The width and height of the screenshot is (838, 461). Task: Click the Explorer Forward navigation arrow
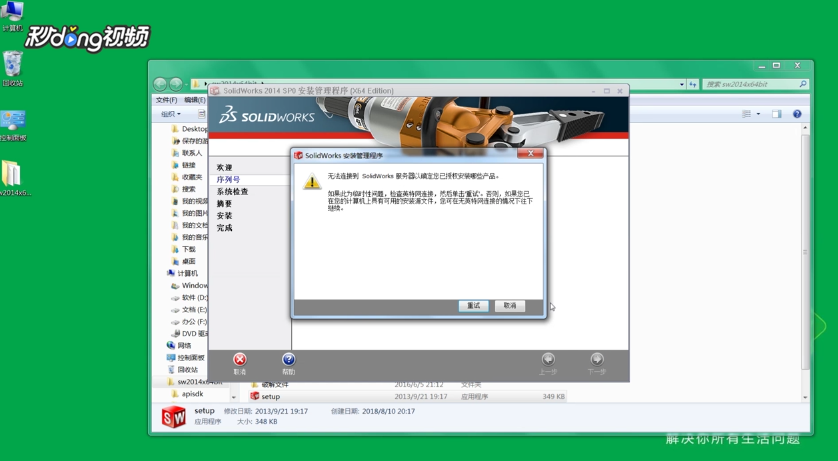pyautogui.click(x=176, y=84)
